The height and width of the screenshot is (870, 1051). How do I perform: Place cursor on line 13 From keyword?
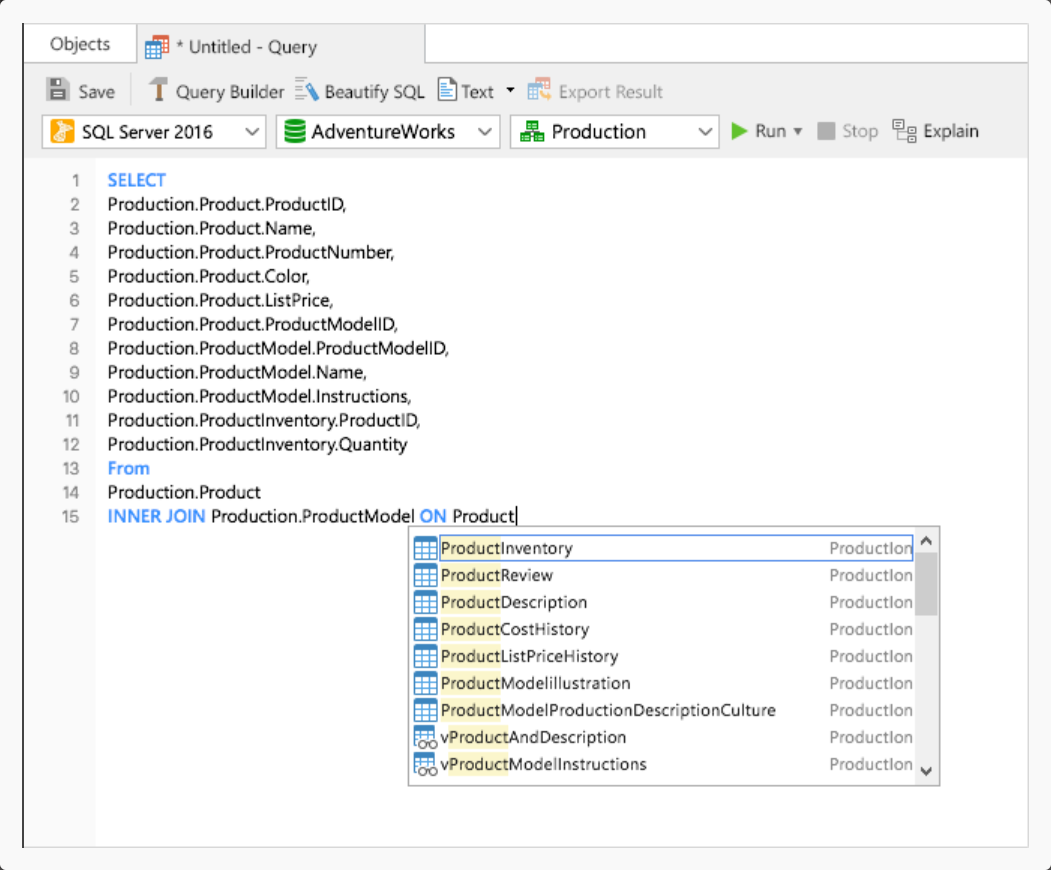(x=128, y=468)
